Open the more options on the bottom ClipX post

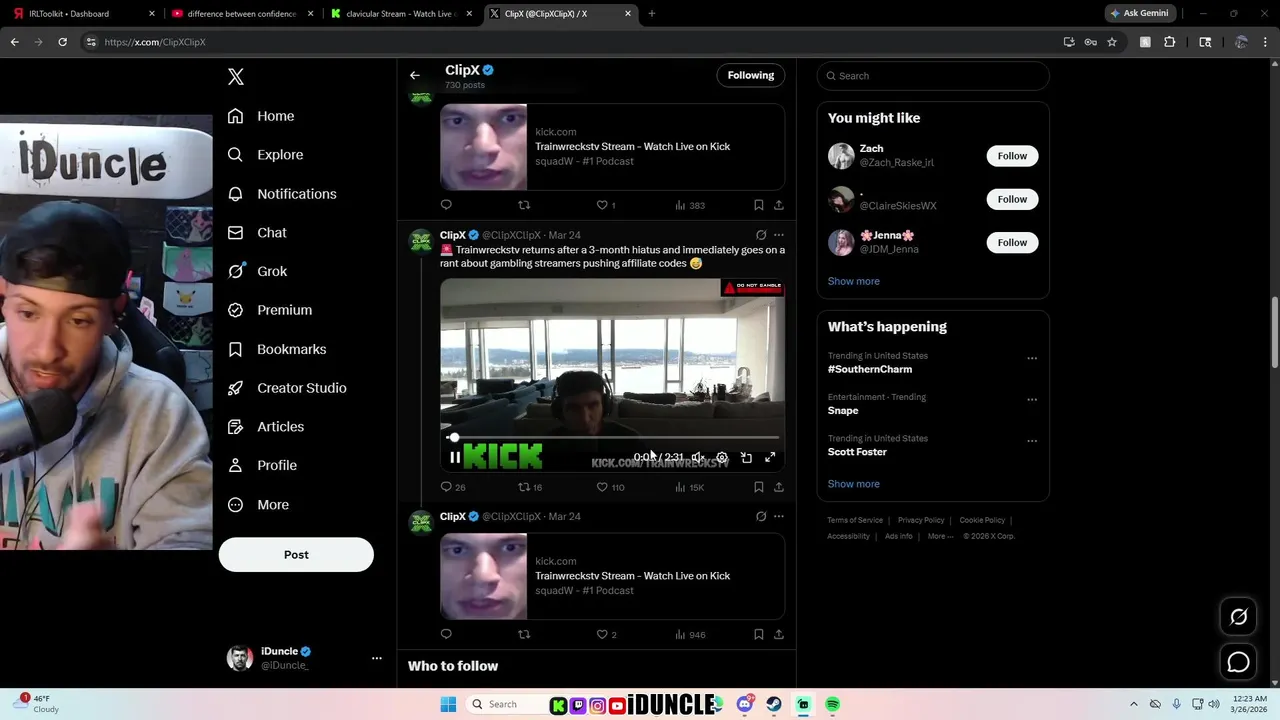[x=779, y=517]
